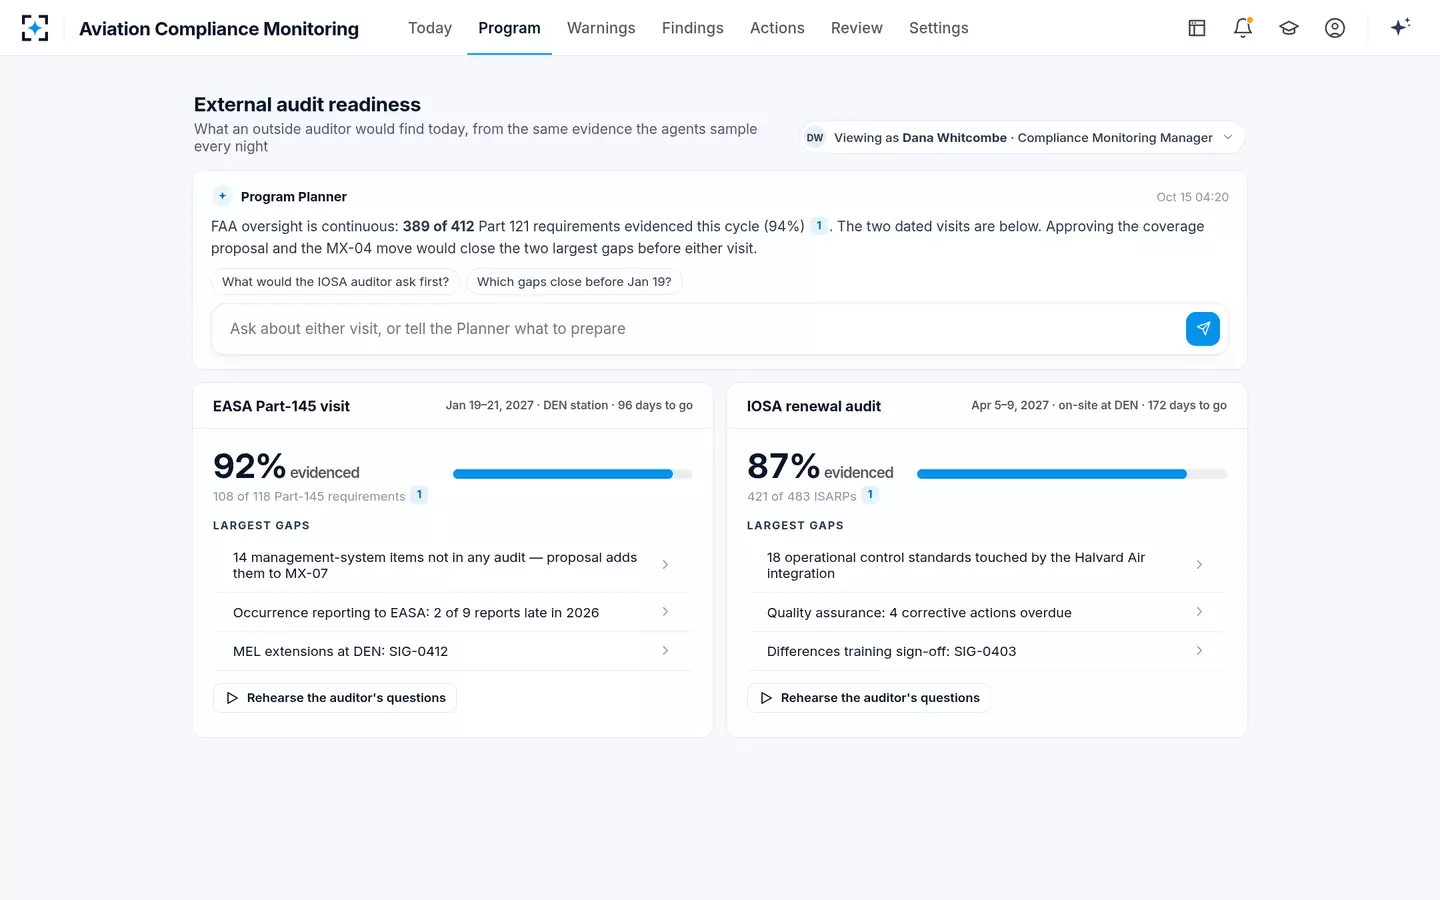Open citation 1 beside Part-145 requirements
Image resolution: width=1440 pixels, height=900 pixels.
419,495
